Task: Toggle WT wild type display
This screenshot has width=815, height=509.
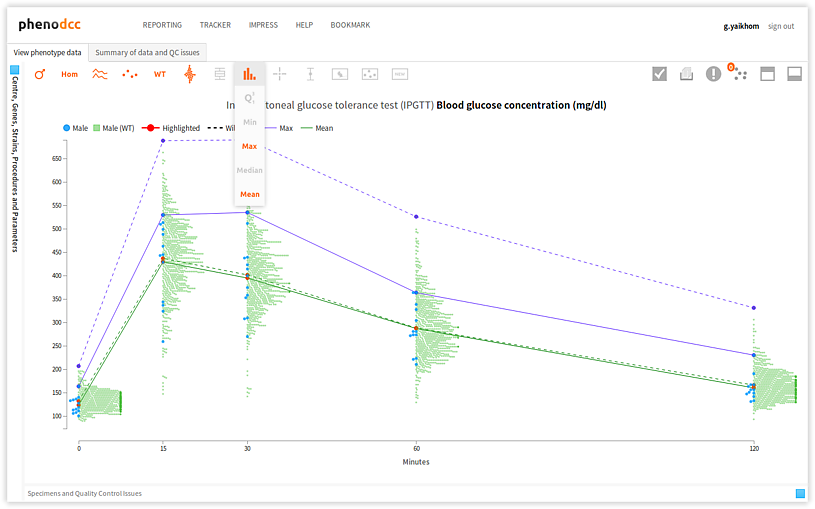Action: coord(160,74)
